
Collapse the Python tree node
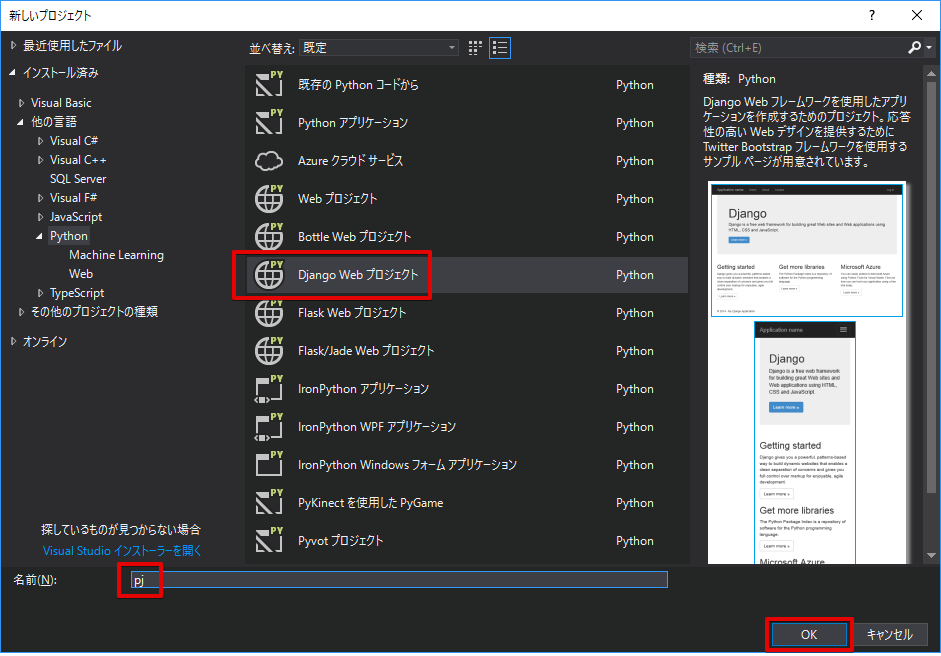click(40, 236)
